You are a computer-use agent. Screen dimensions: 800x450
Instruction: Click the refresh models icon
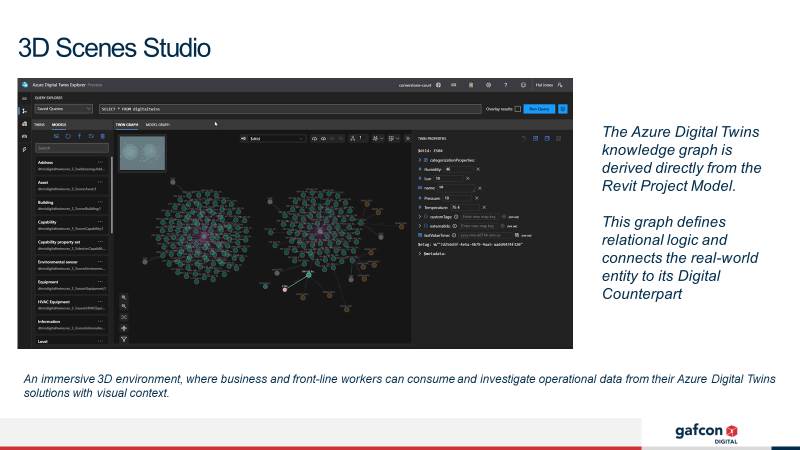(x=68, y=136)
